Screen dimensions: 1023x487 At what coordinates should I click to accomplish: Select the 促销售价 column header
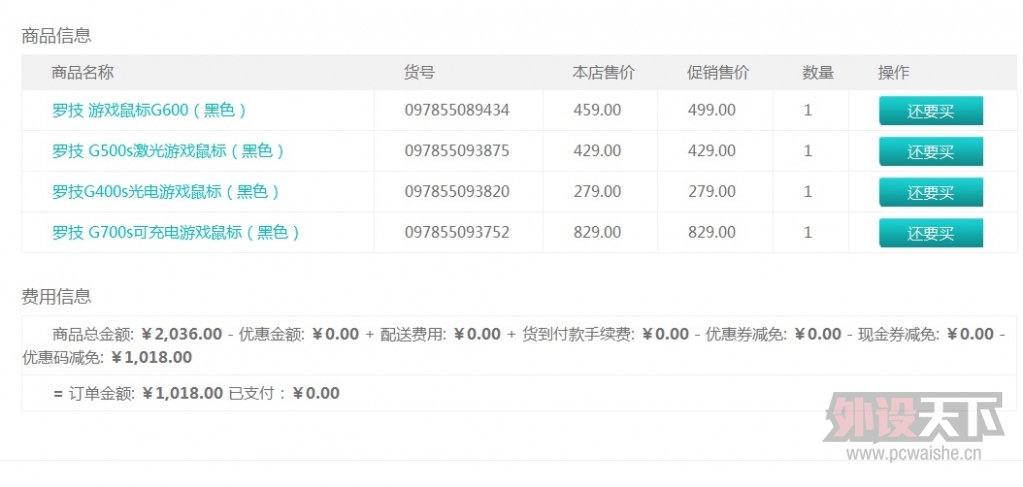pos(718,72)
